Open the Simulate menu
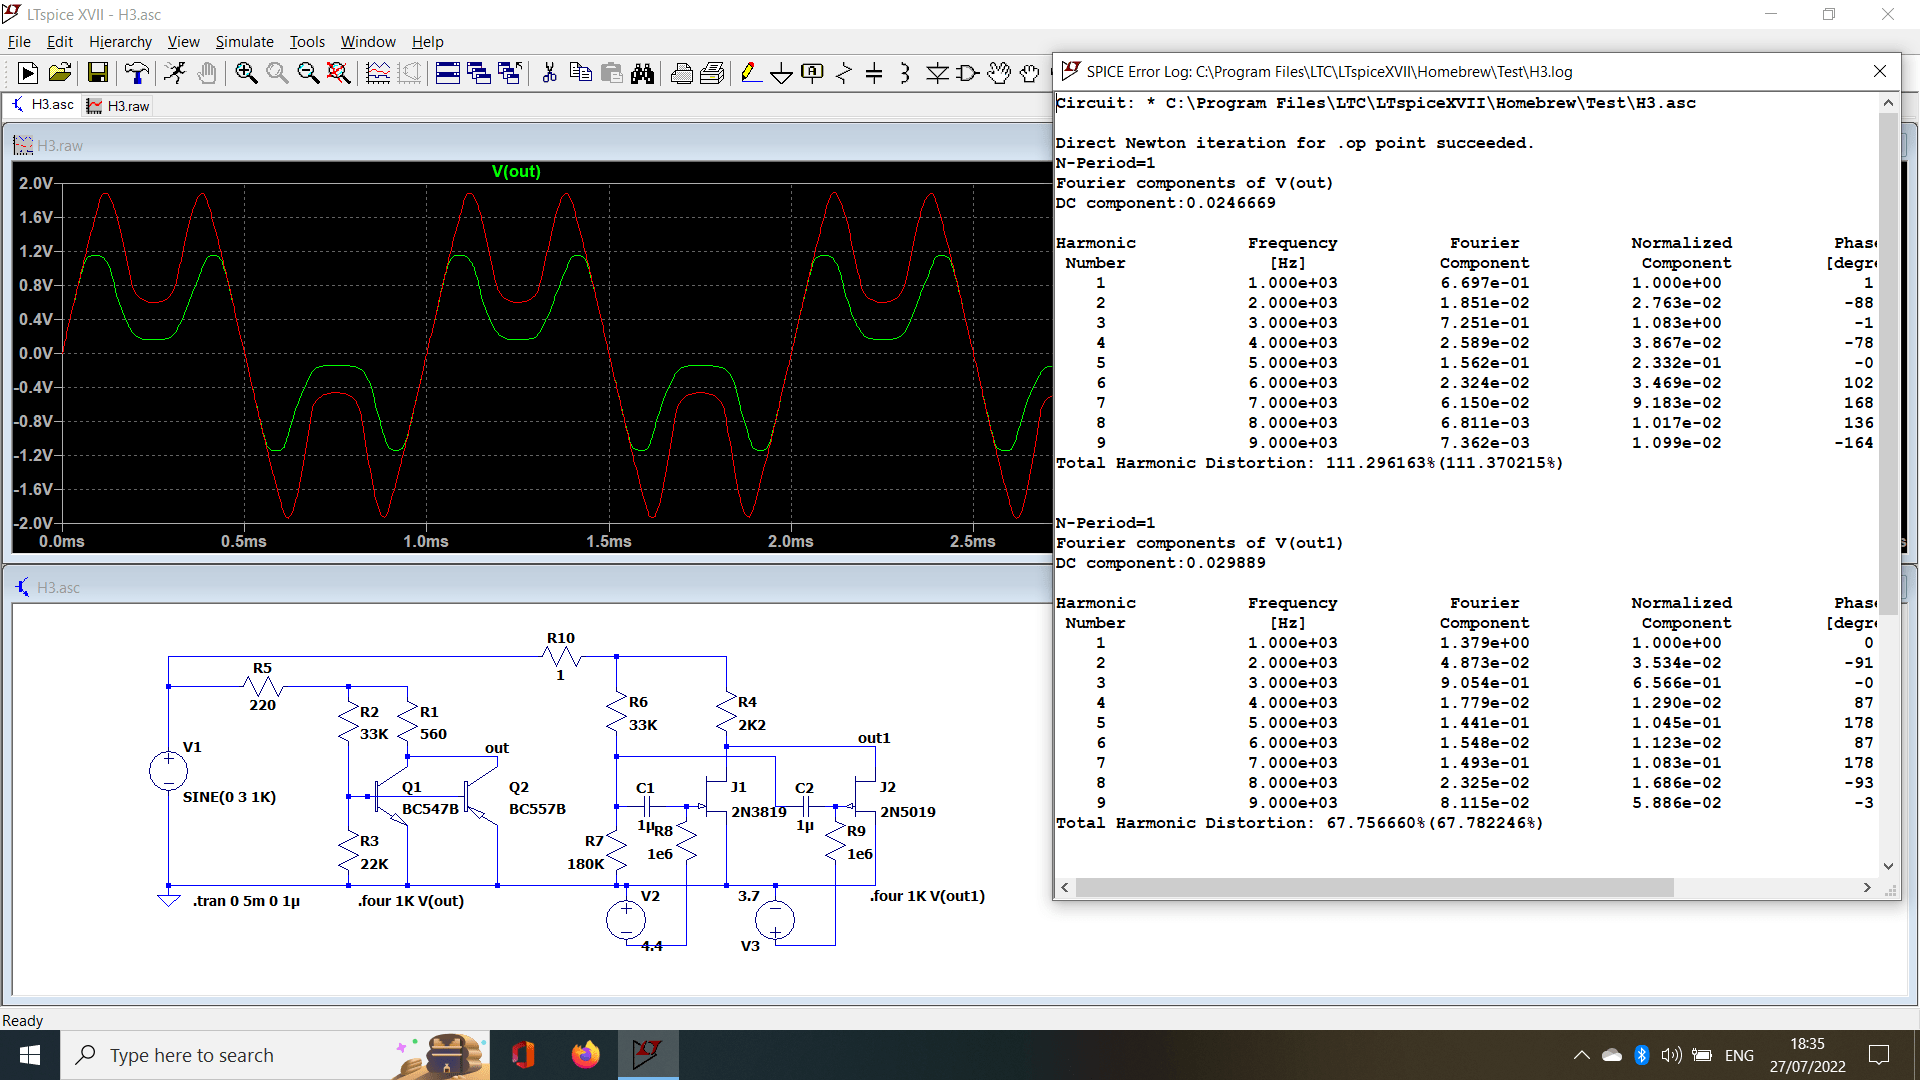Image resolution: width=1920 pixels, height=1080 pixels. pyautogui.click(x=244, y=41)
